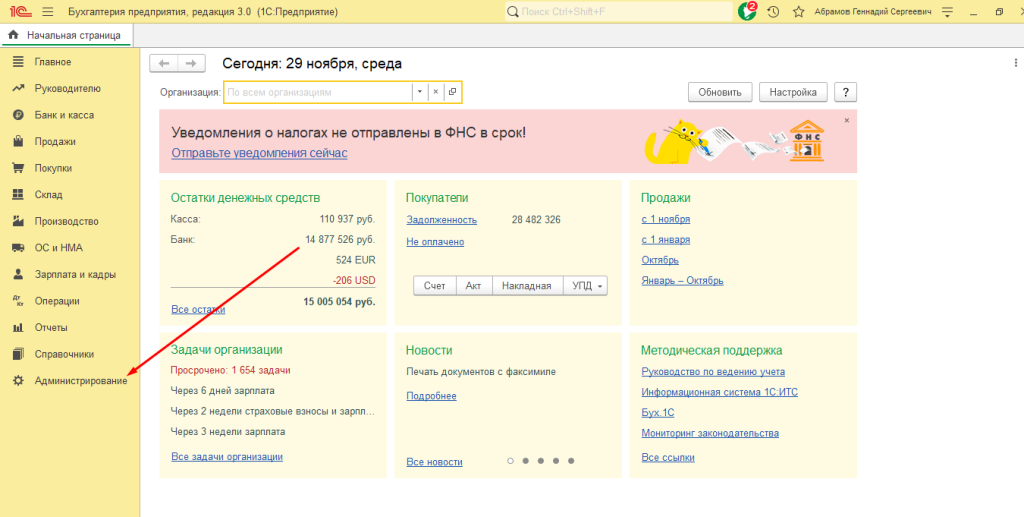
Task: Expand the УПД button dropdown arrow
Action: (600, 286)
